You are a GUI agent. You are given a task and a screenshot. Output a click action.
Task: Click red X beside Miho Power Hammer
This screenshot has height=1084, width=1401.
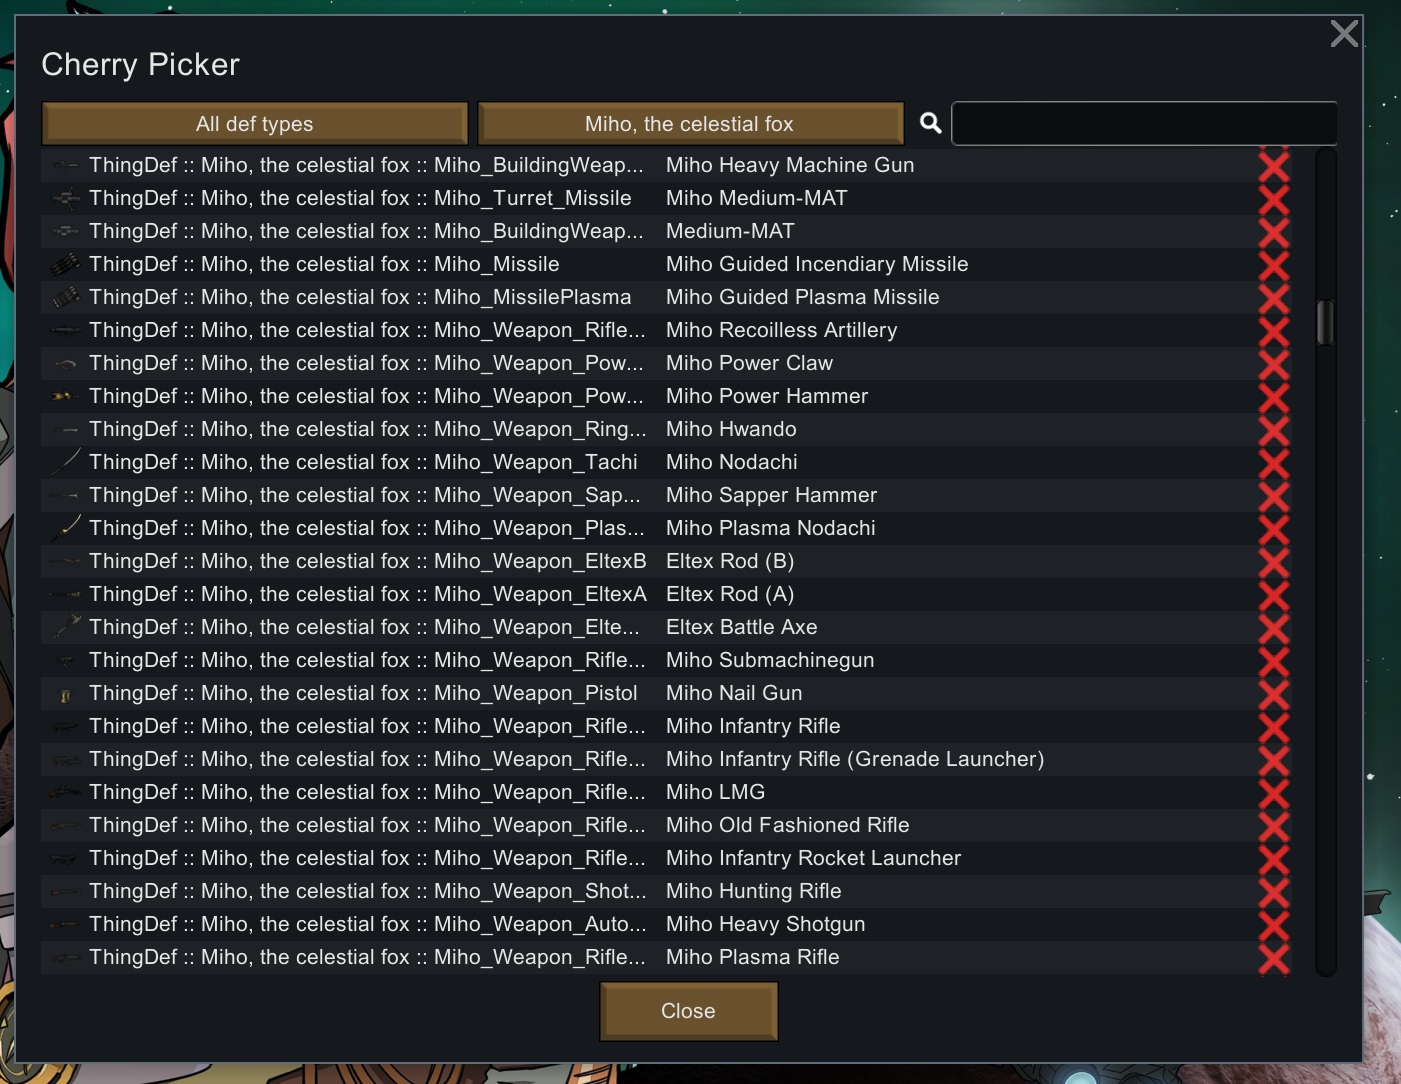click(1273, 396)
